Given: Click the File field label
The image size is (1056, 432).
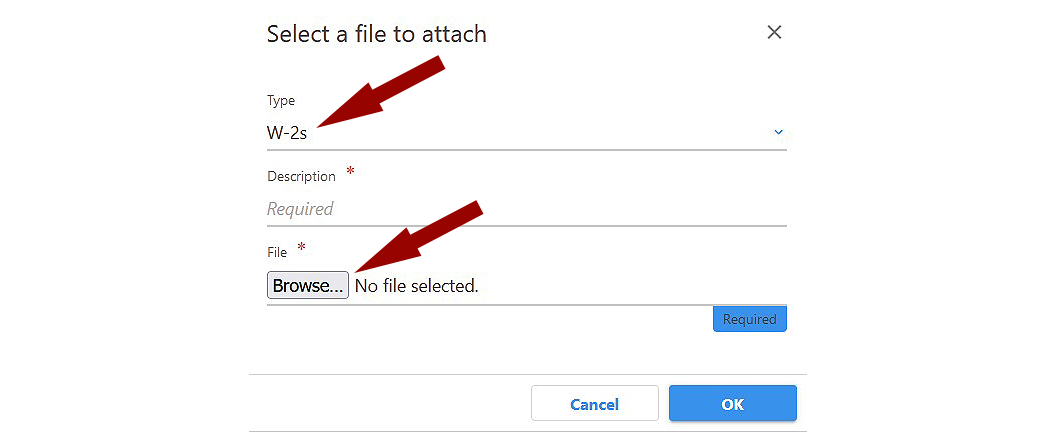Looking at the screenshot, I should click(277, 252).
